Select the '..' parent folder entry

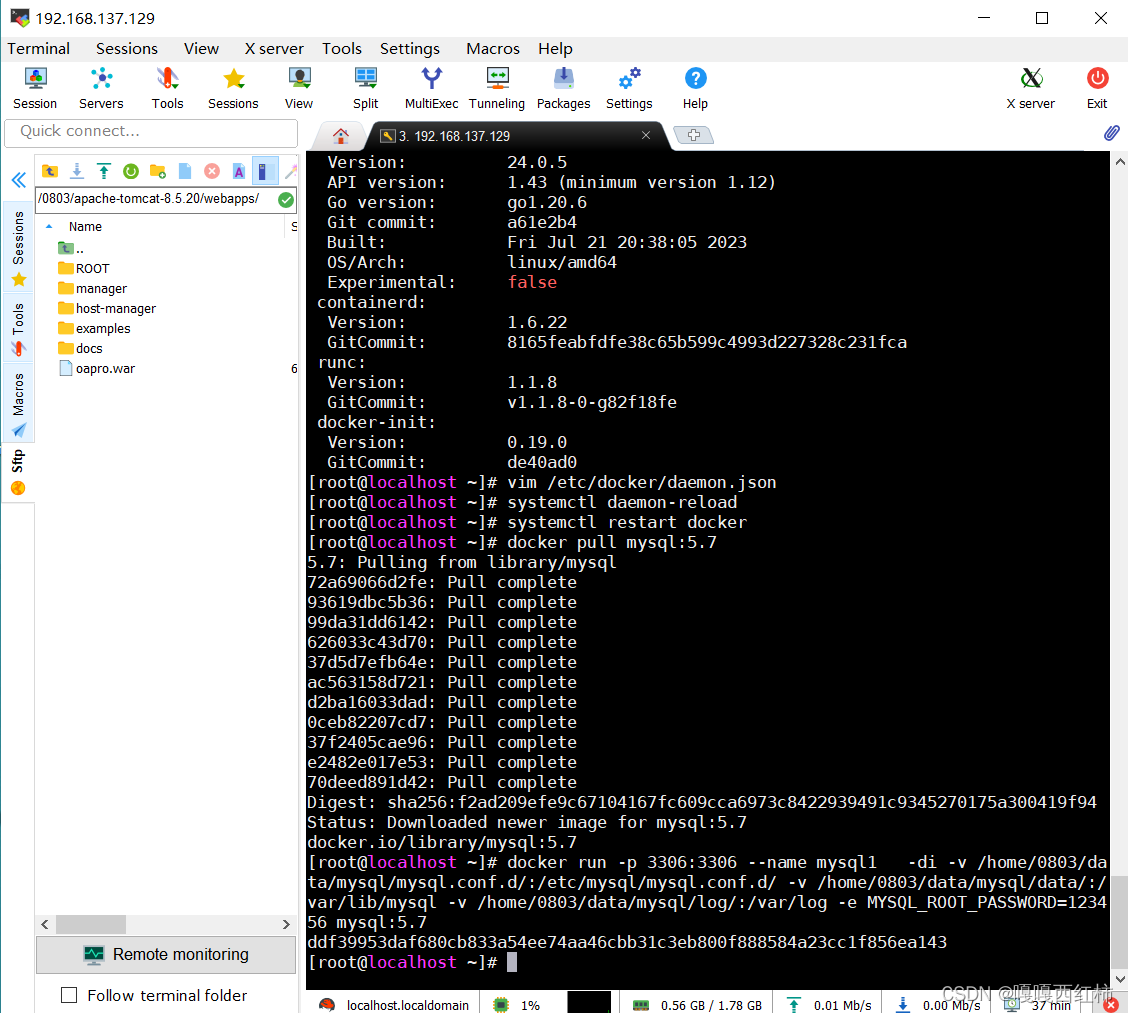click(x=70, y=249)
